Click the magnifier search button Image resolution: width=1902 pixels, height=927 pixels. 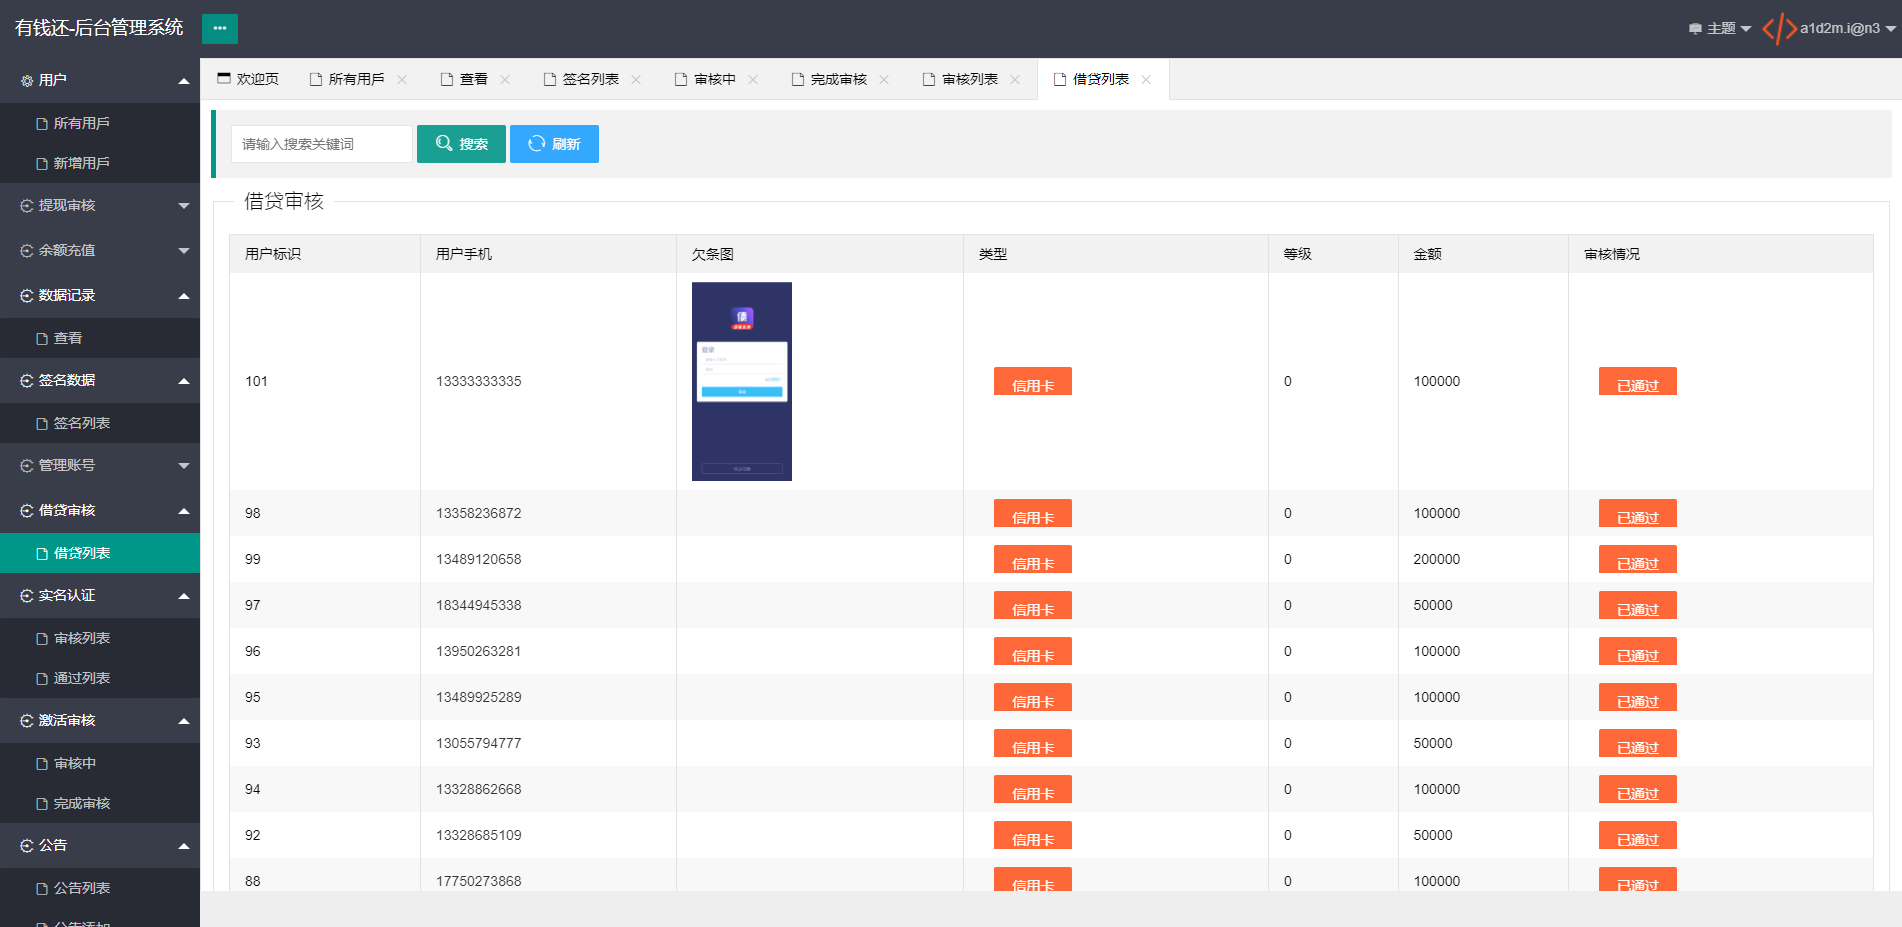click(x=461, y=144)
